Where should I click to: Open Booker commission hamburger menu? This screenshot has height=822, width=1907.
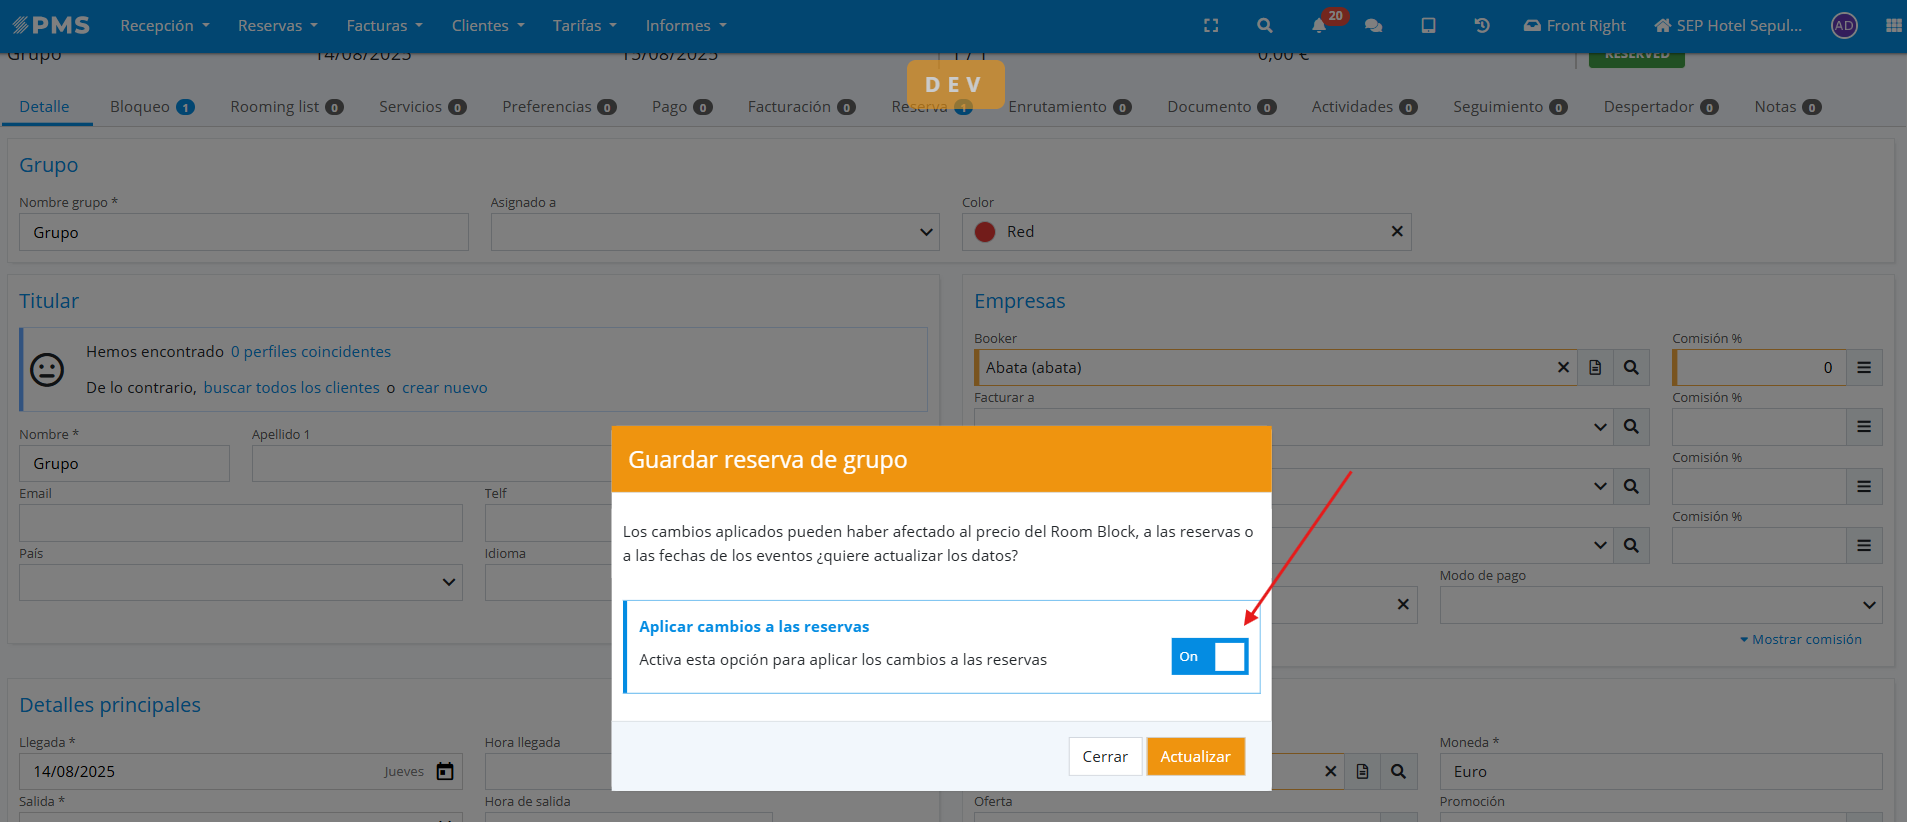coord(1864,368)
